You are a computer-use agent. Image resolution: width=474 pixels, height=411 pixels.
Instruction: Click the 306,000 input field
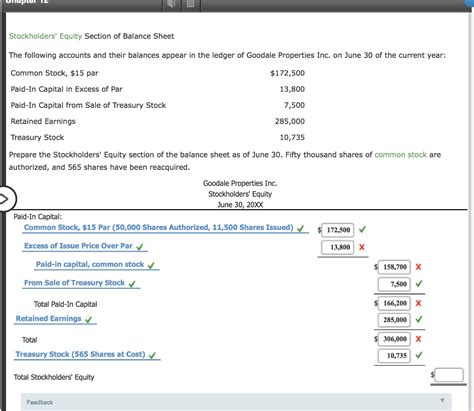coord(394,339)
